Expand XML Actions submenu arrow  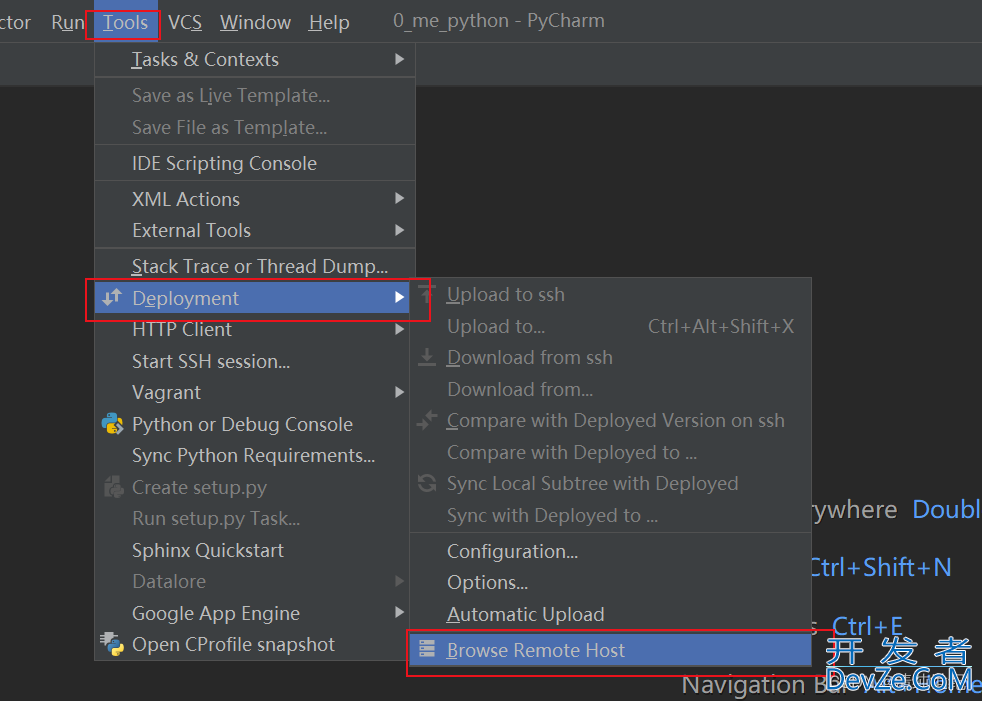click(400, 199)
